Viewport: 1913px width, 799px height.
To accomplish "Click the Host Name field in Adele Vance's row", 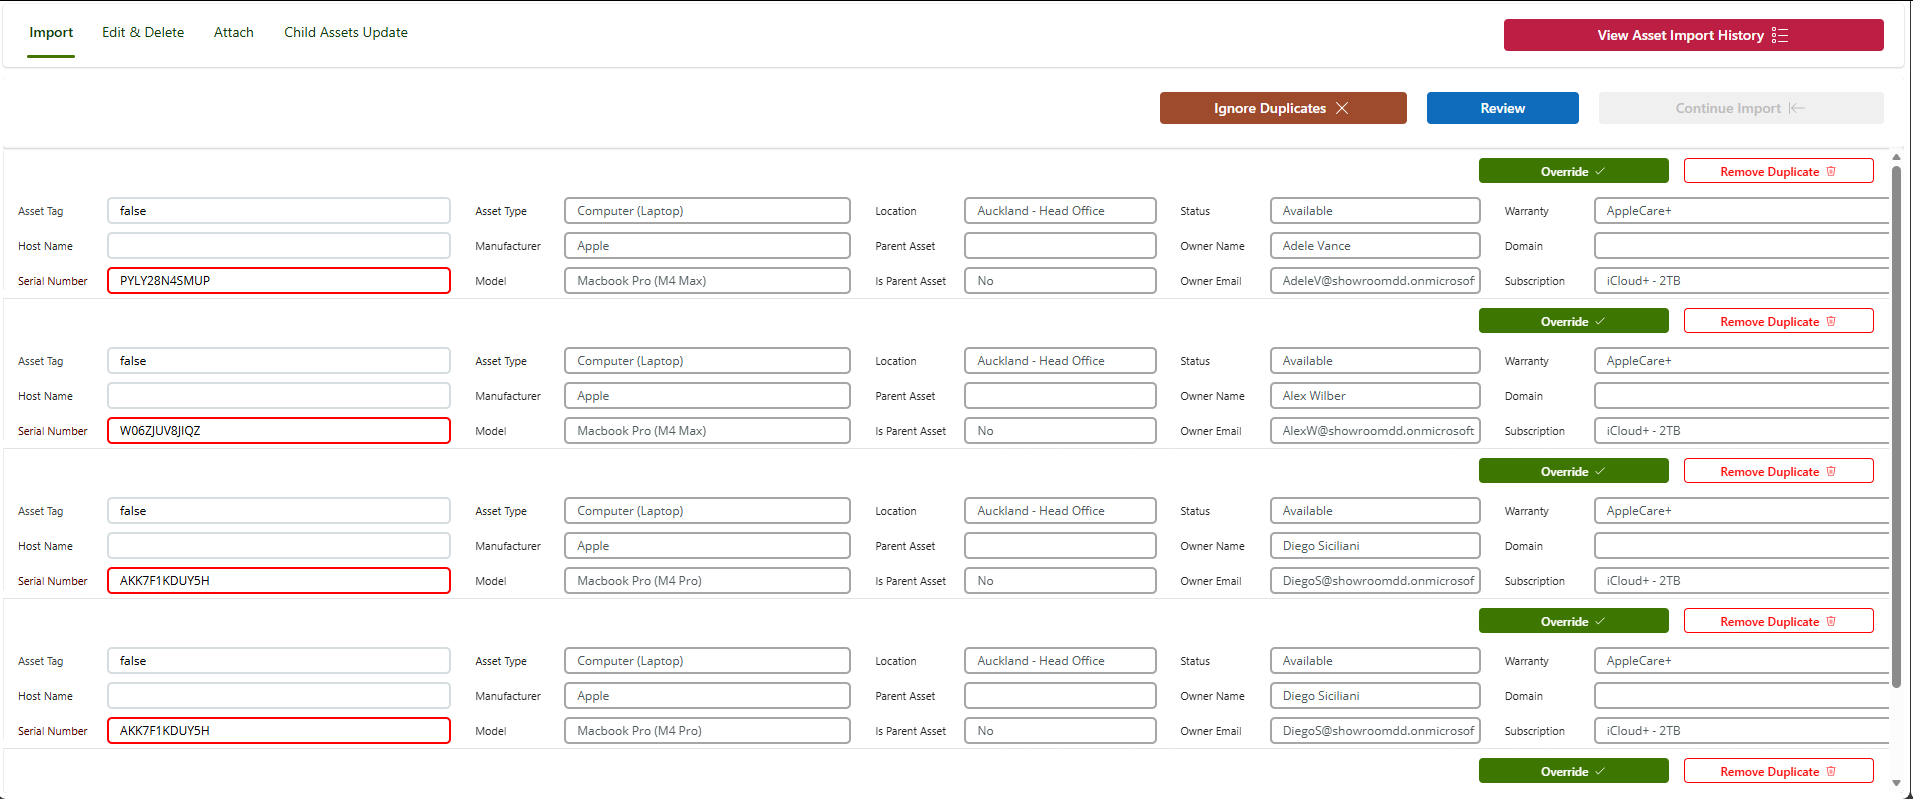I will (x=279, y=246).
